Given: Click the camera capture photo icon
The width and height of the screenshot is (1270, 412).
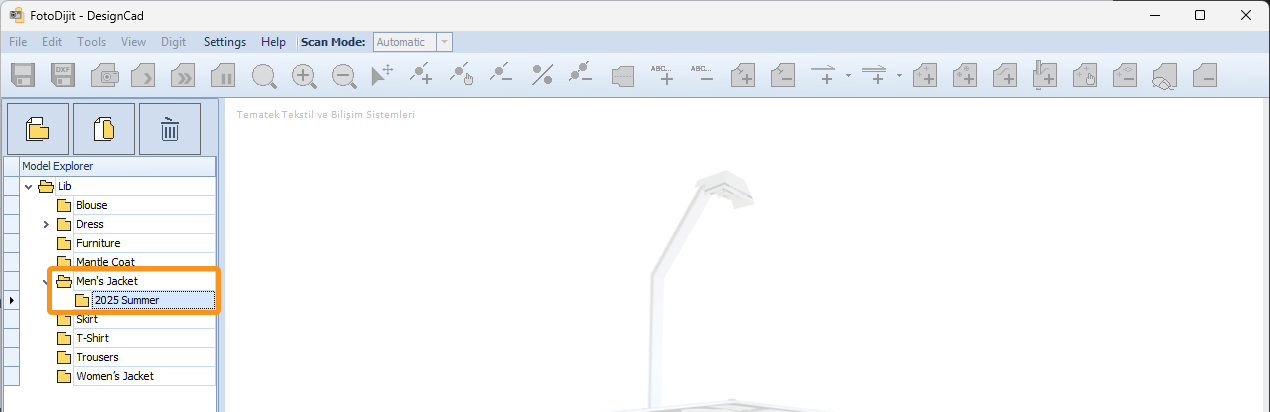Looking at the screenshot, I should click(104, 75).
